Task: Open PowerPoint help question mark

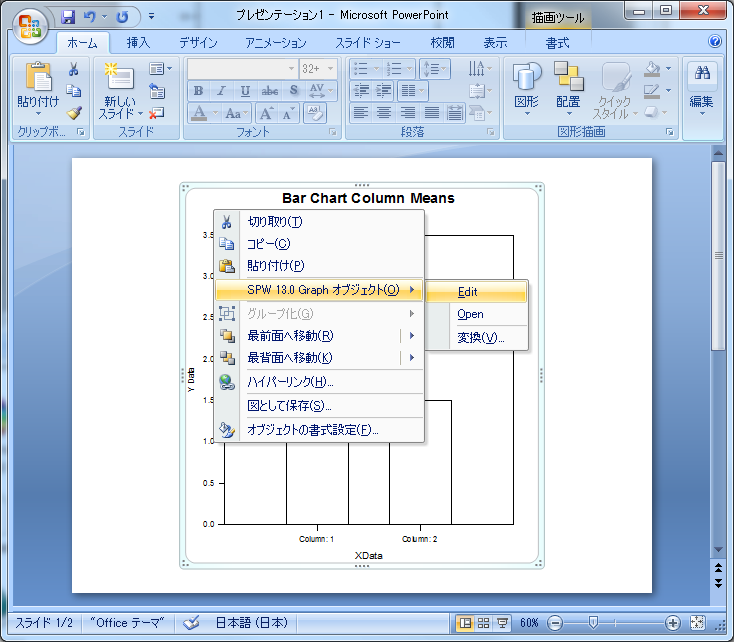Action: click(715, 42)
